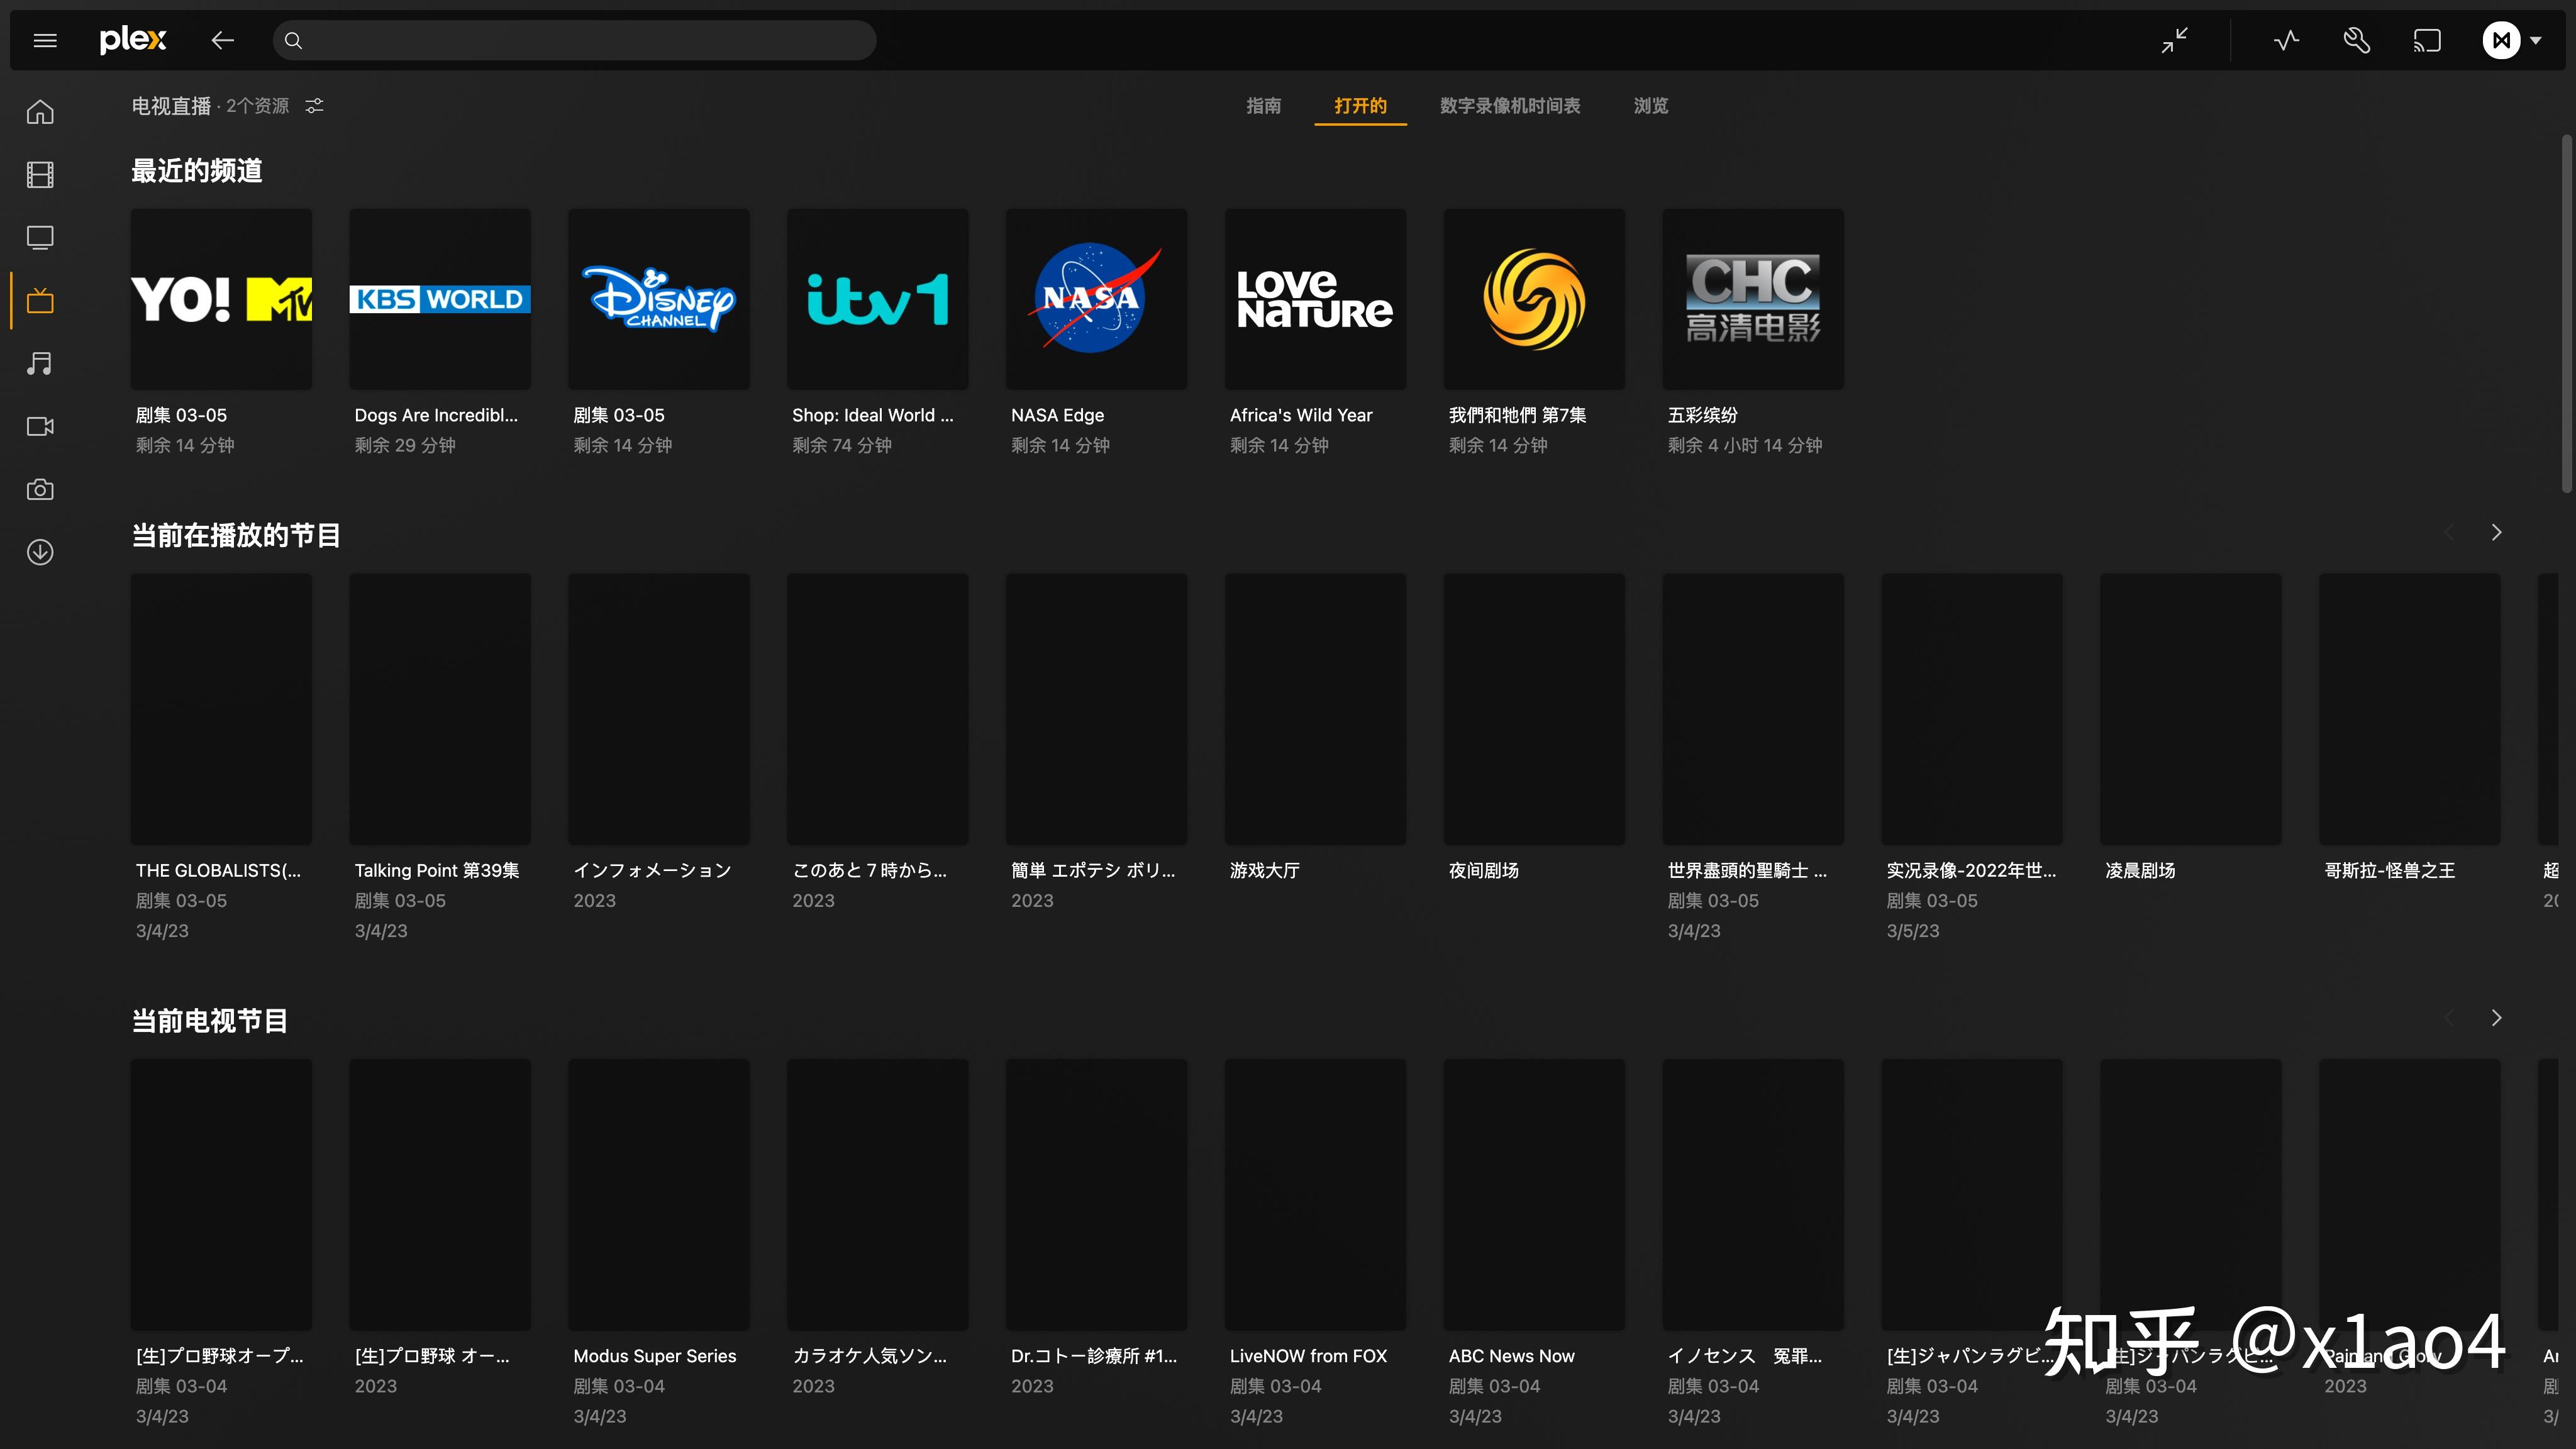
Task: Open the 浏览 section
Action: point(1650,106)
